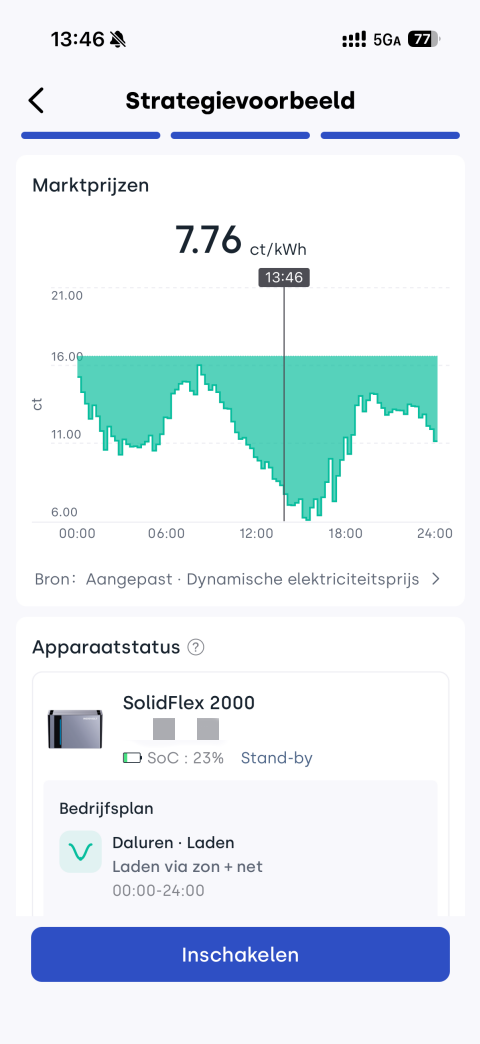Viewport: 480px width, 1044px height.
Task: Select the third progress step bar
Action: [390, 136]
